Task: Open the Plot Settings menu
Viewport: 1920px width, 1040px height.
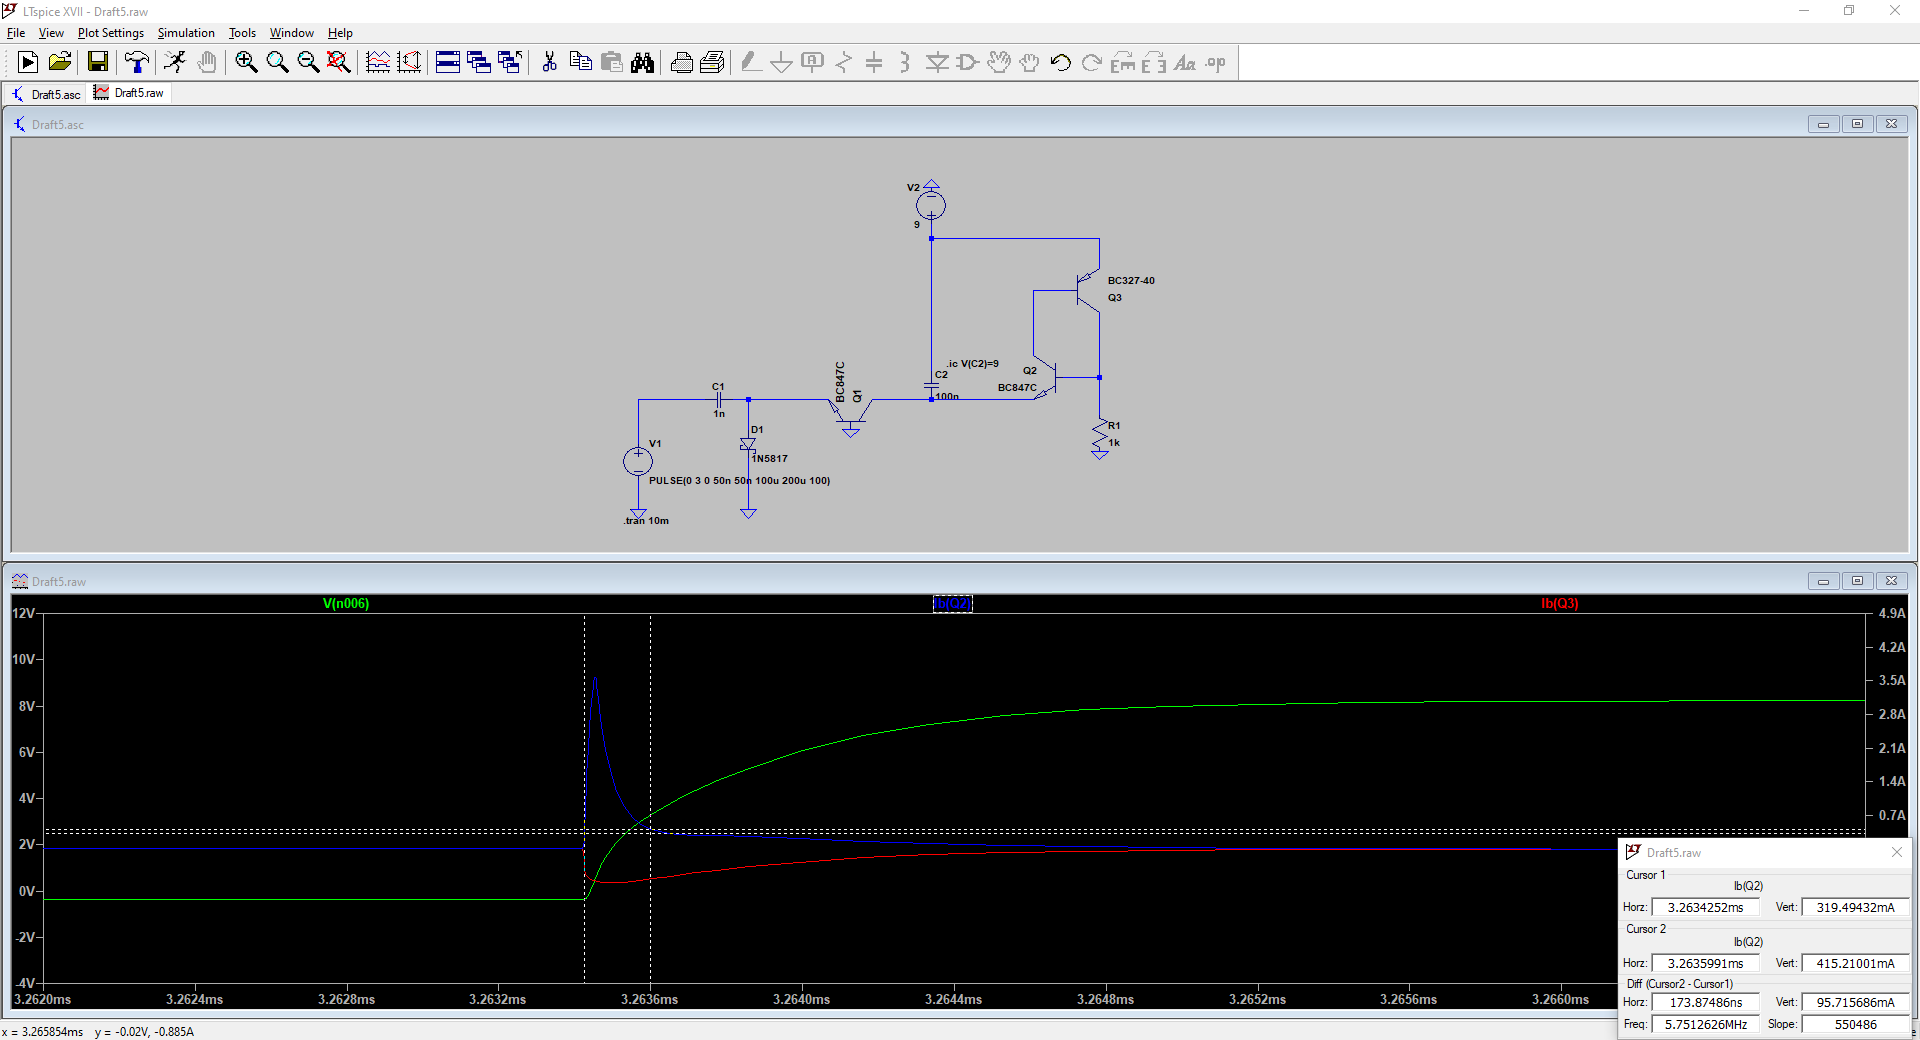Action: (111, 33)
